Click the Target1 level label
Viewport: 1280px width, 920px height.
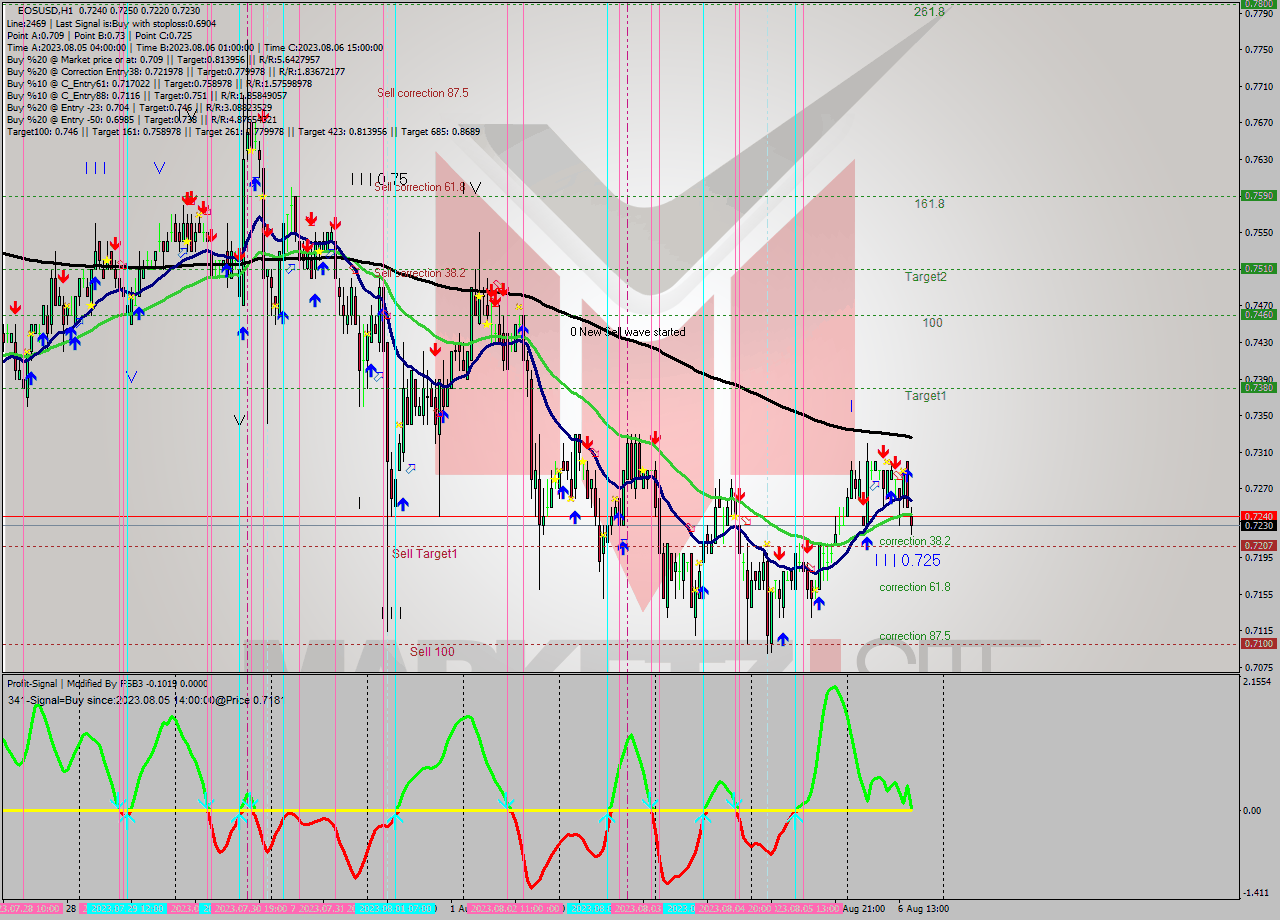click(926, 396)
